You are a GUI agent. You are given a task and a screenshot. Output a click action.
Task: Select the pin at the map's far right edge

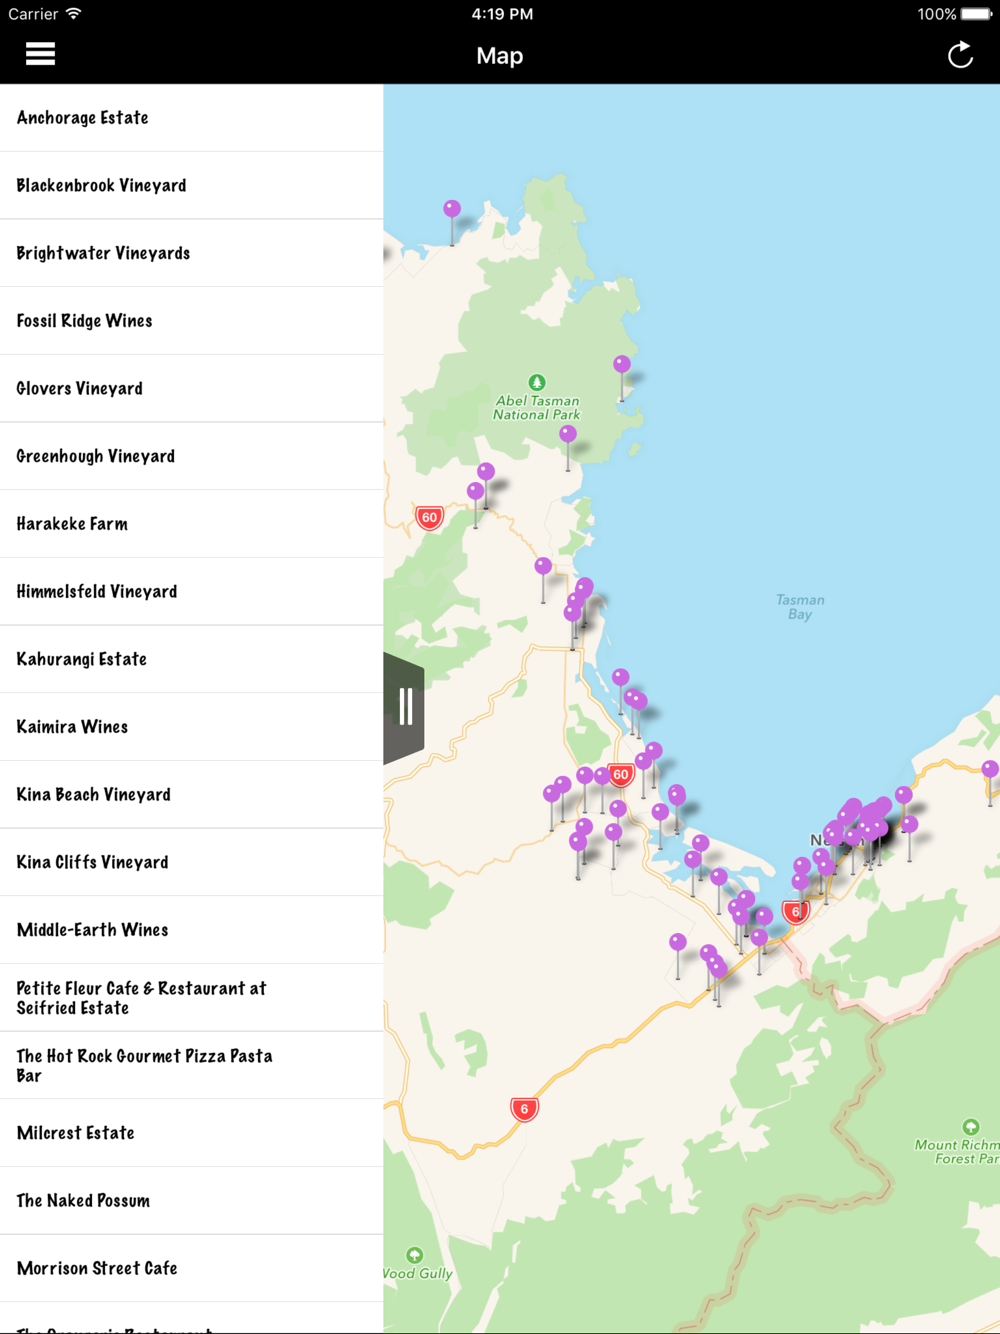coord(990,769)
